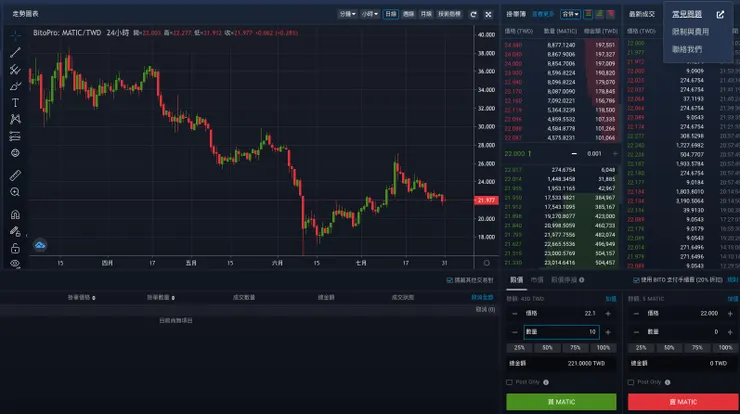
Task: Switch to the 市價 market order tab
Action: point(537,280)
